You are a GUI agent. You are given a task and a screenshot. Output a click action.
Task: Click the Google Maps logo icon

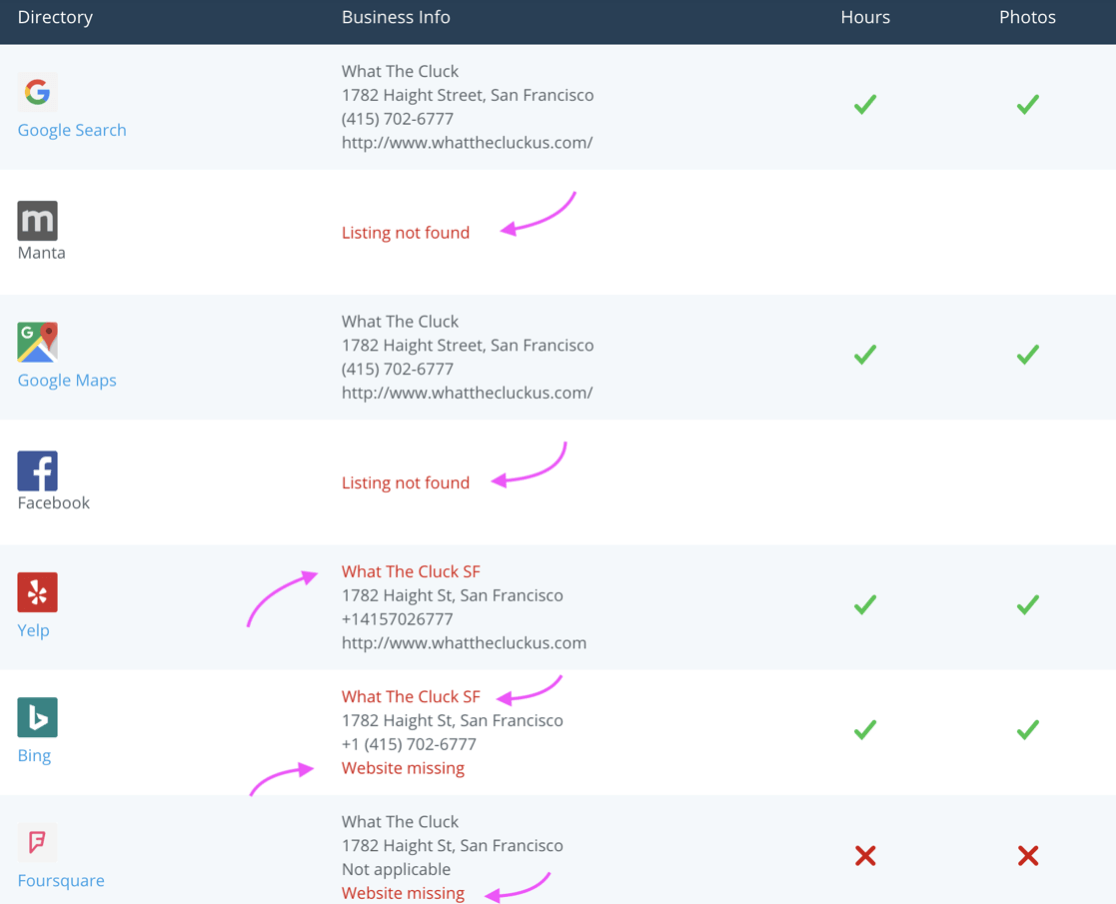[x=37, y=342]
